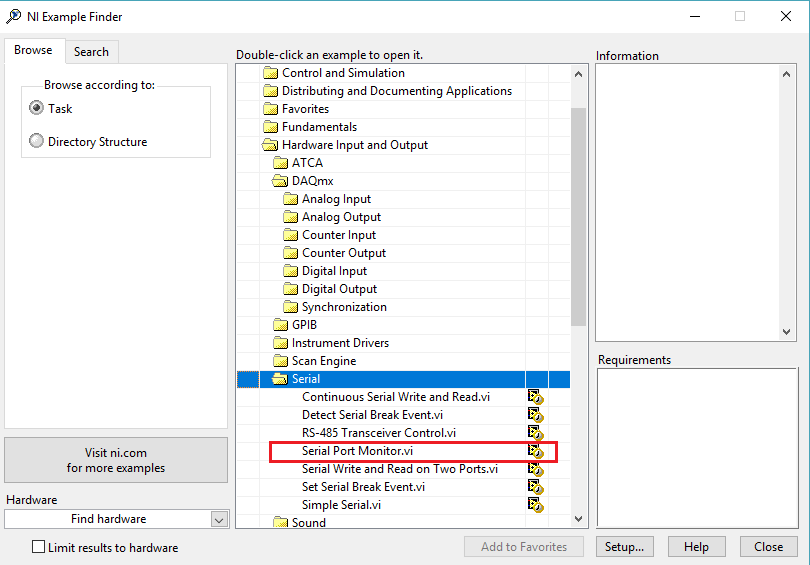Image resolution: width=810 pixels, height=565 pixels.
Task: Click the VI icon beside RS-485 Transceiver Control.vi
Action: [x=535, y=433]
